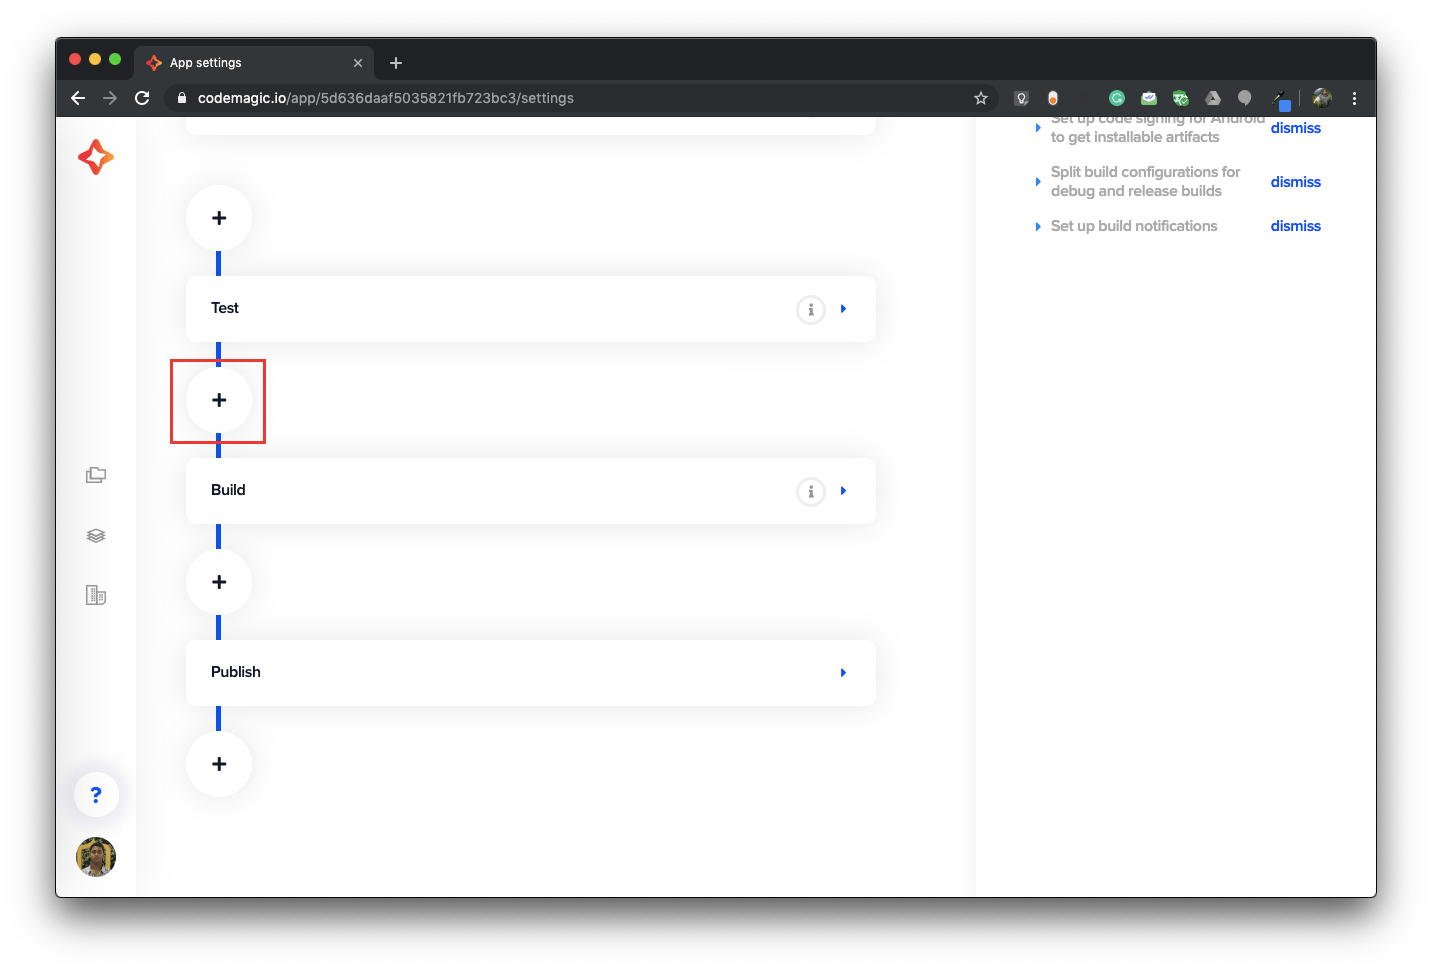Screen dimensions: 1432x971
Task: Expand the Build step settings
Action: (842, 491)
